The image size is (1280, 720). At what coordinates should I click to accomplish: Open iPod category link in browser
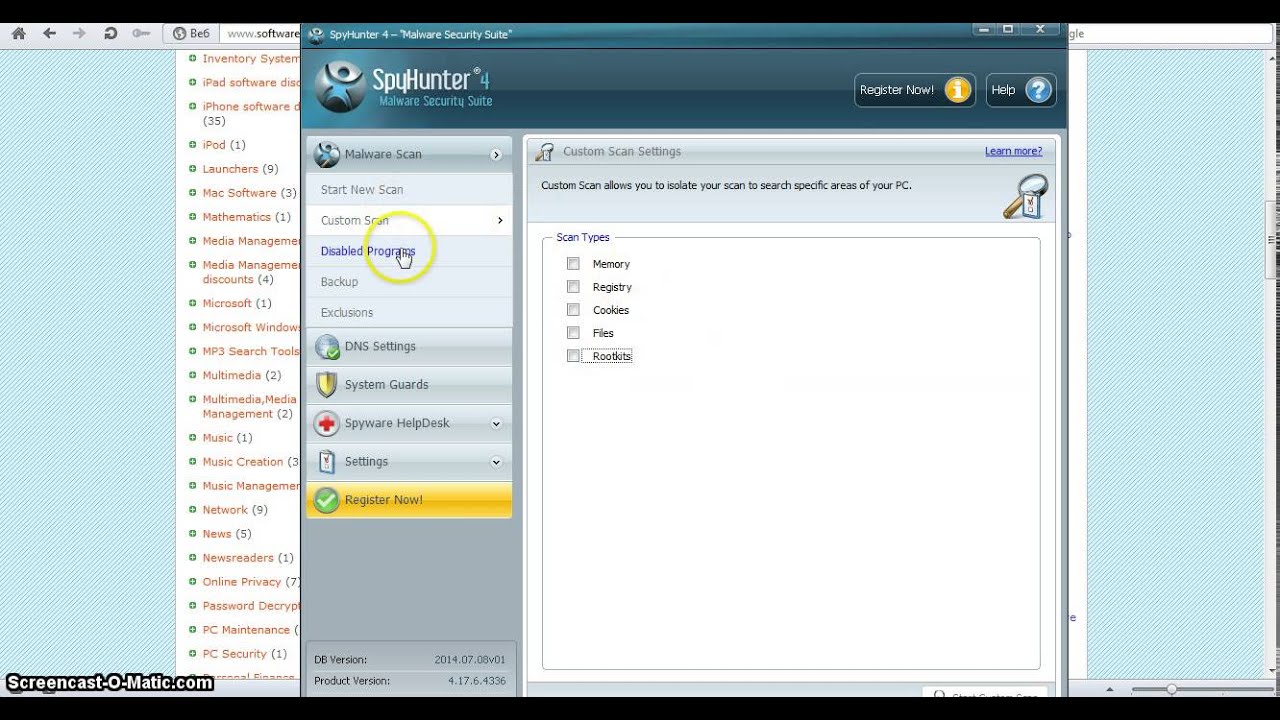214,145
